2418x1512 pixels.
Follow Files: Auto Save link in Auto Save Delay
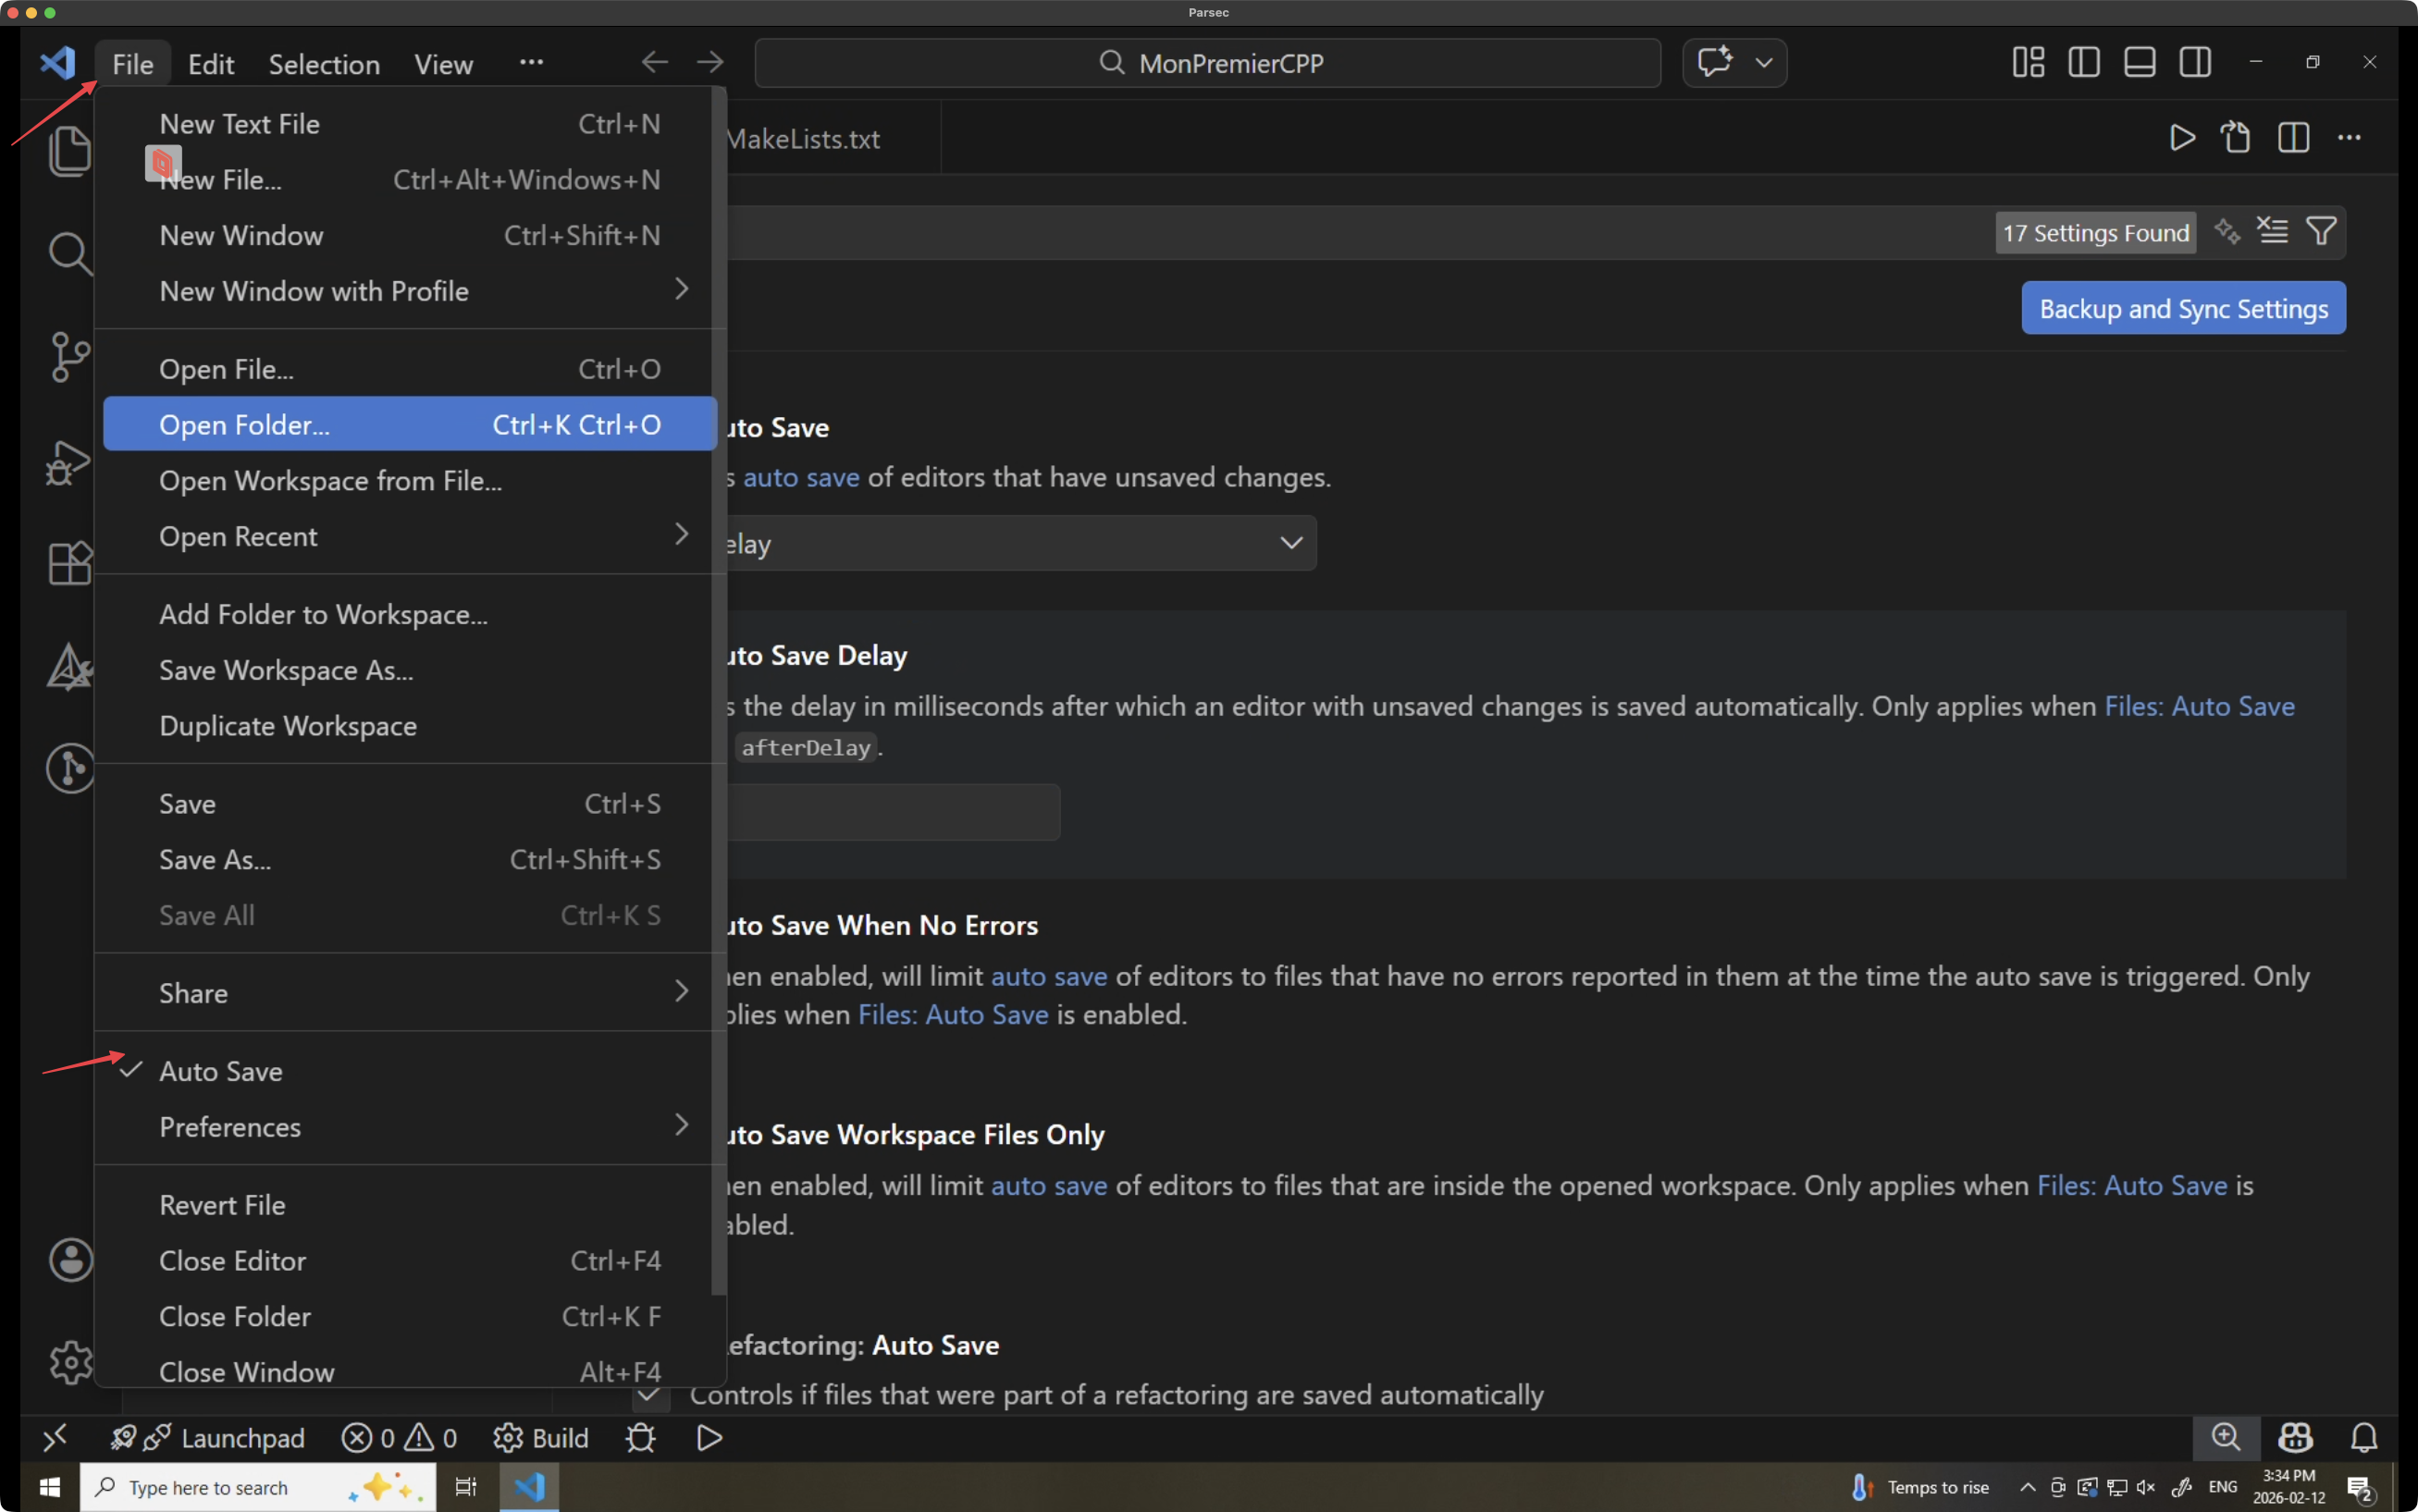click(2199, 706)
